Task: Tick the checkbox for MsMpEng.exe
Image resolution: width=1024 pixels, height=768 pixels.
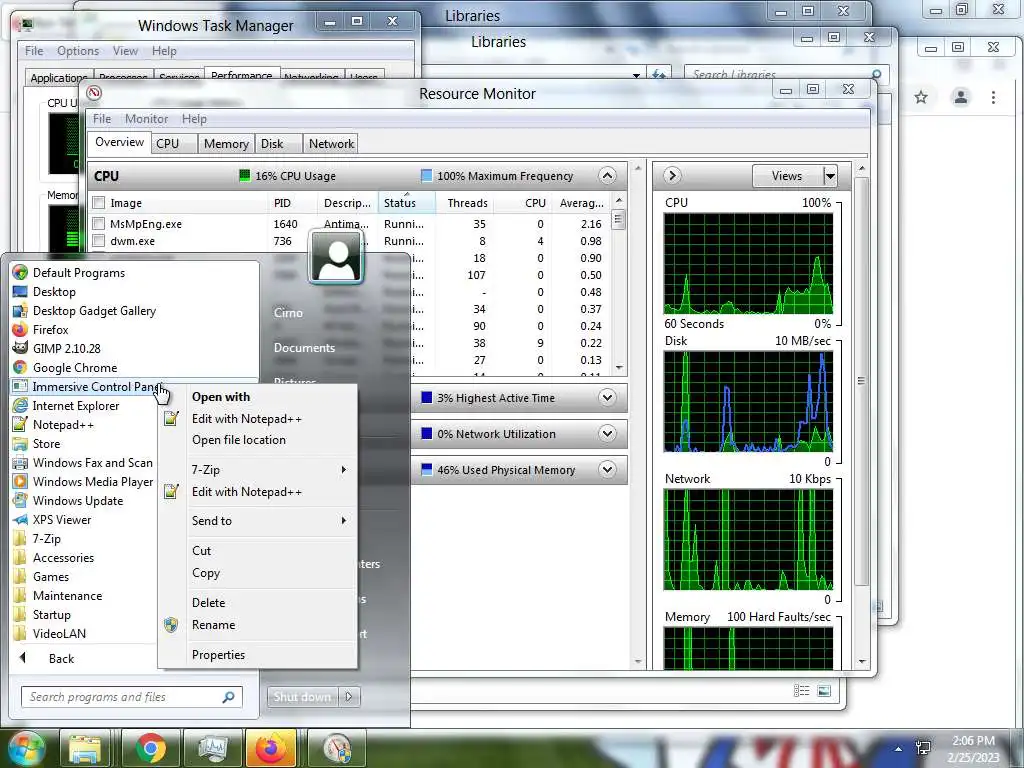Action: (99, 224)
